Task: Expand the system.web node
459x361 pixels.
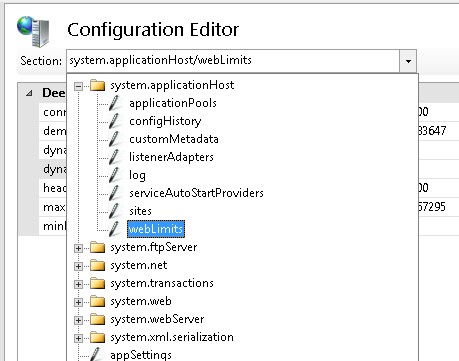Action: (78, 302)
